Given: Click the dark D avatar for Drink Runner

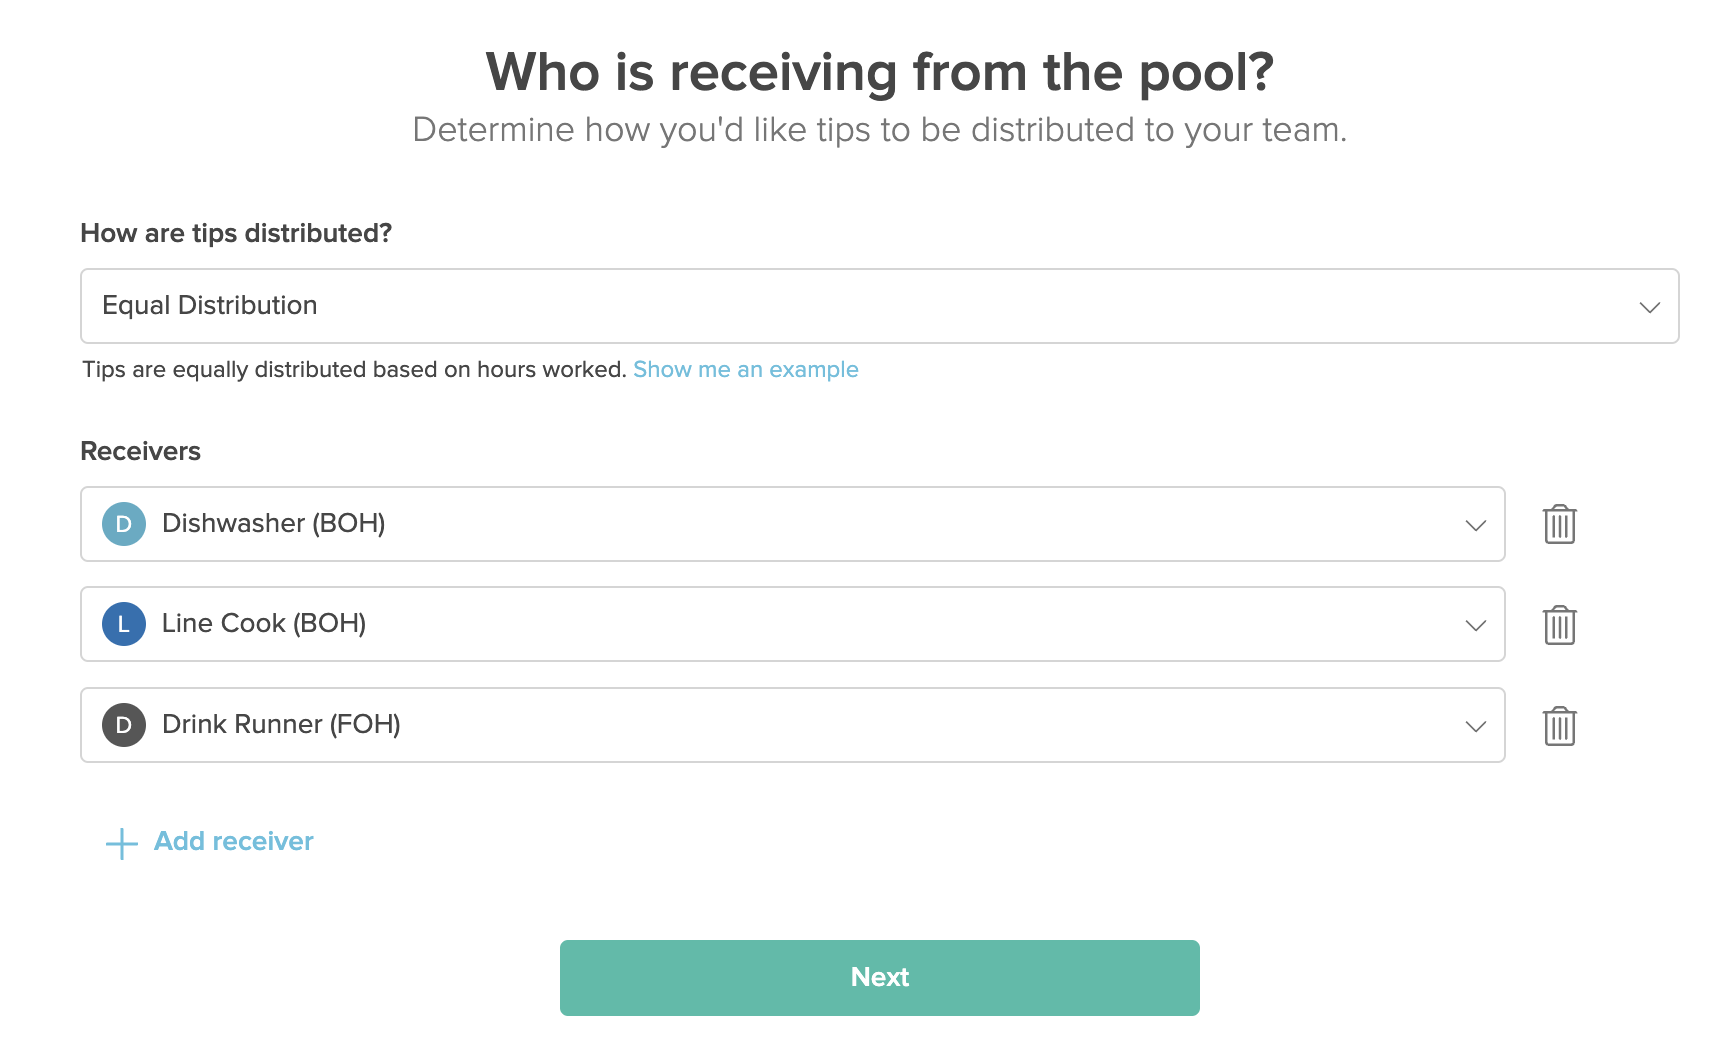Looking at the screenshot, I should (x=122, y=724).
